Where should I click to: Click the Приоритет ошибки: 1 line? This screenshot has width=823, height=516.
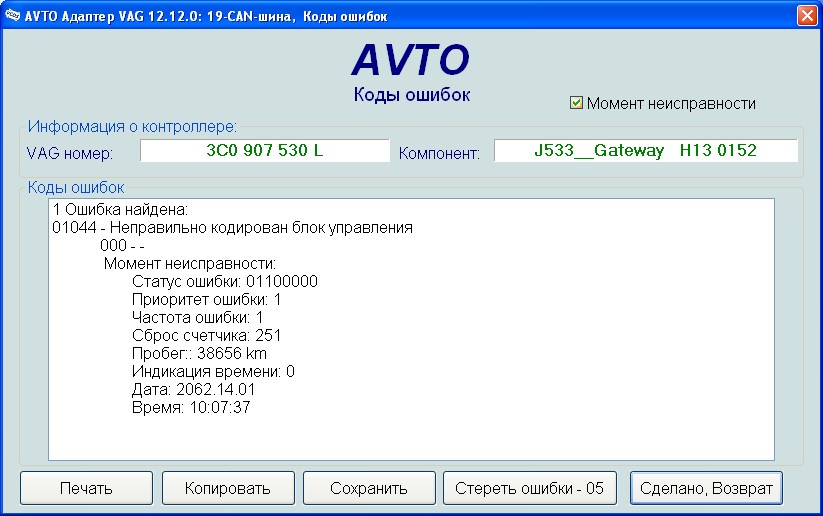pos(206,300)
